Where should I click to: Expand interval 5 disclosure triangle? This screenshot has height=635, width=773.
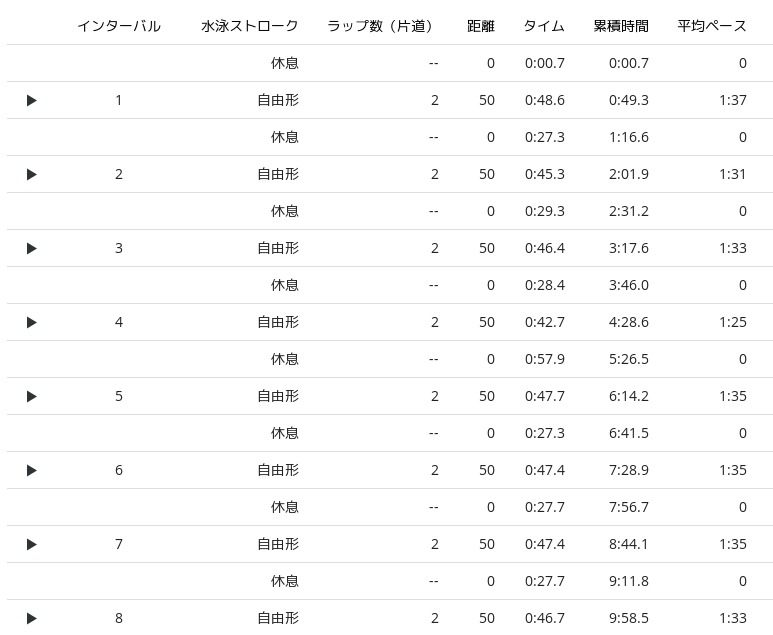point(32,396)
